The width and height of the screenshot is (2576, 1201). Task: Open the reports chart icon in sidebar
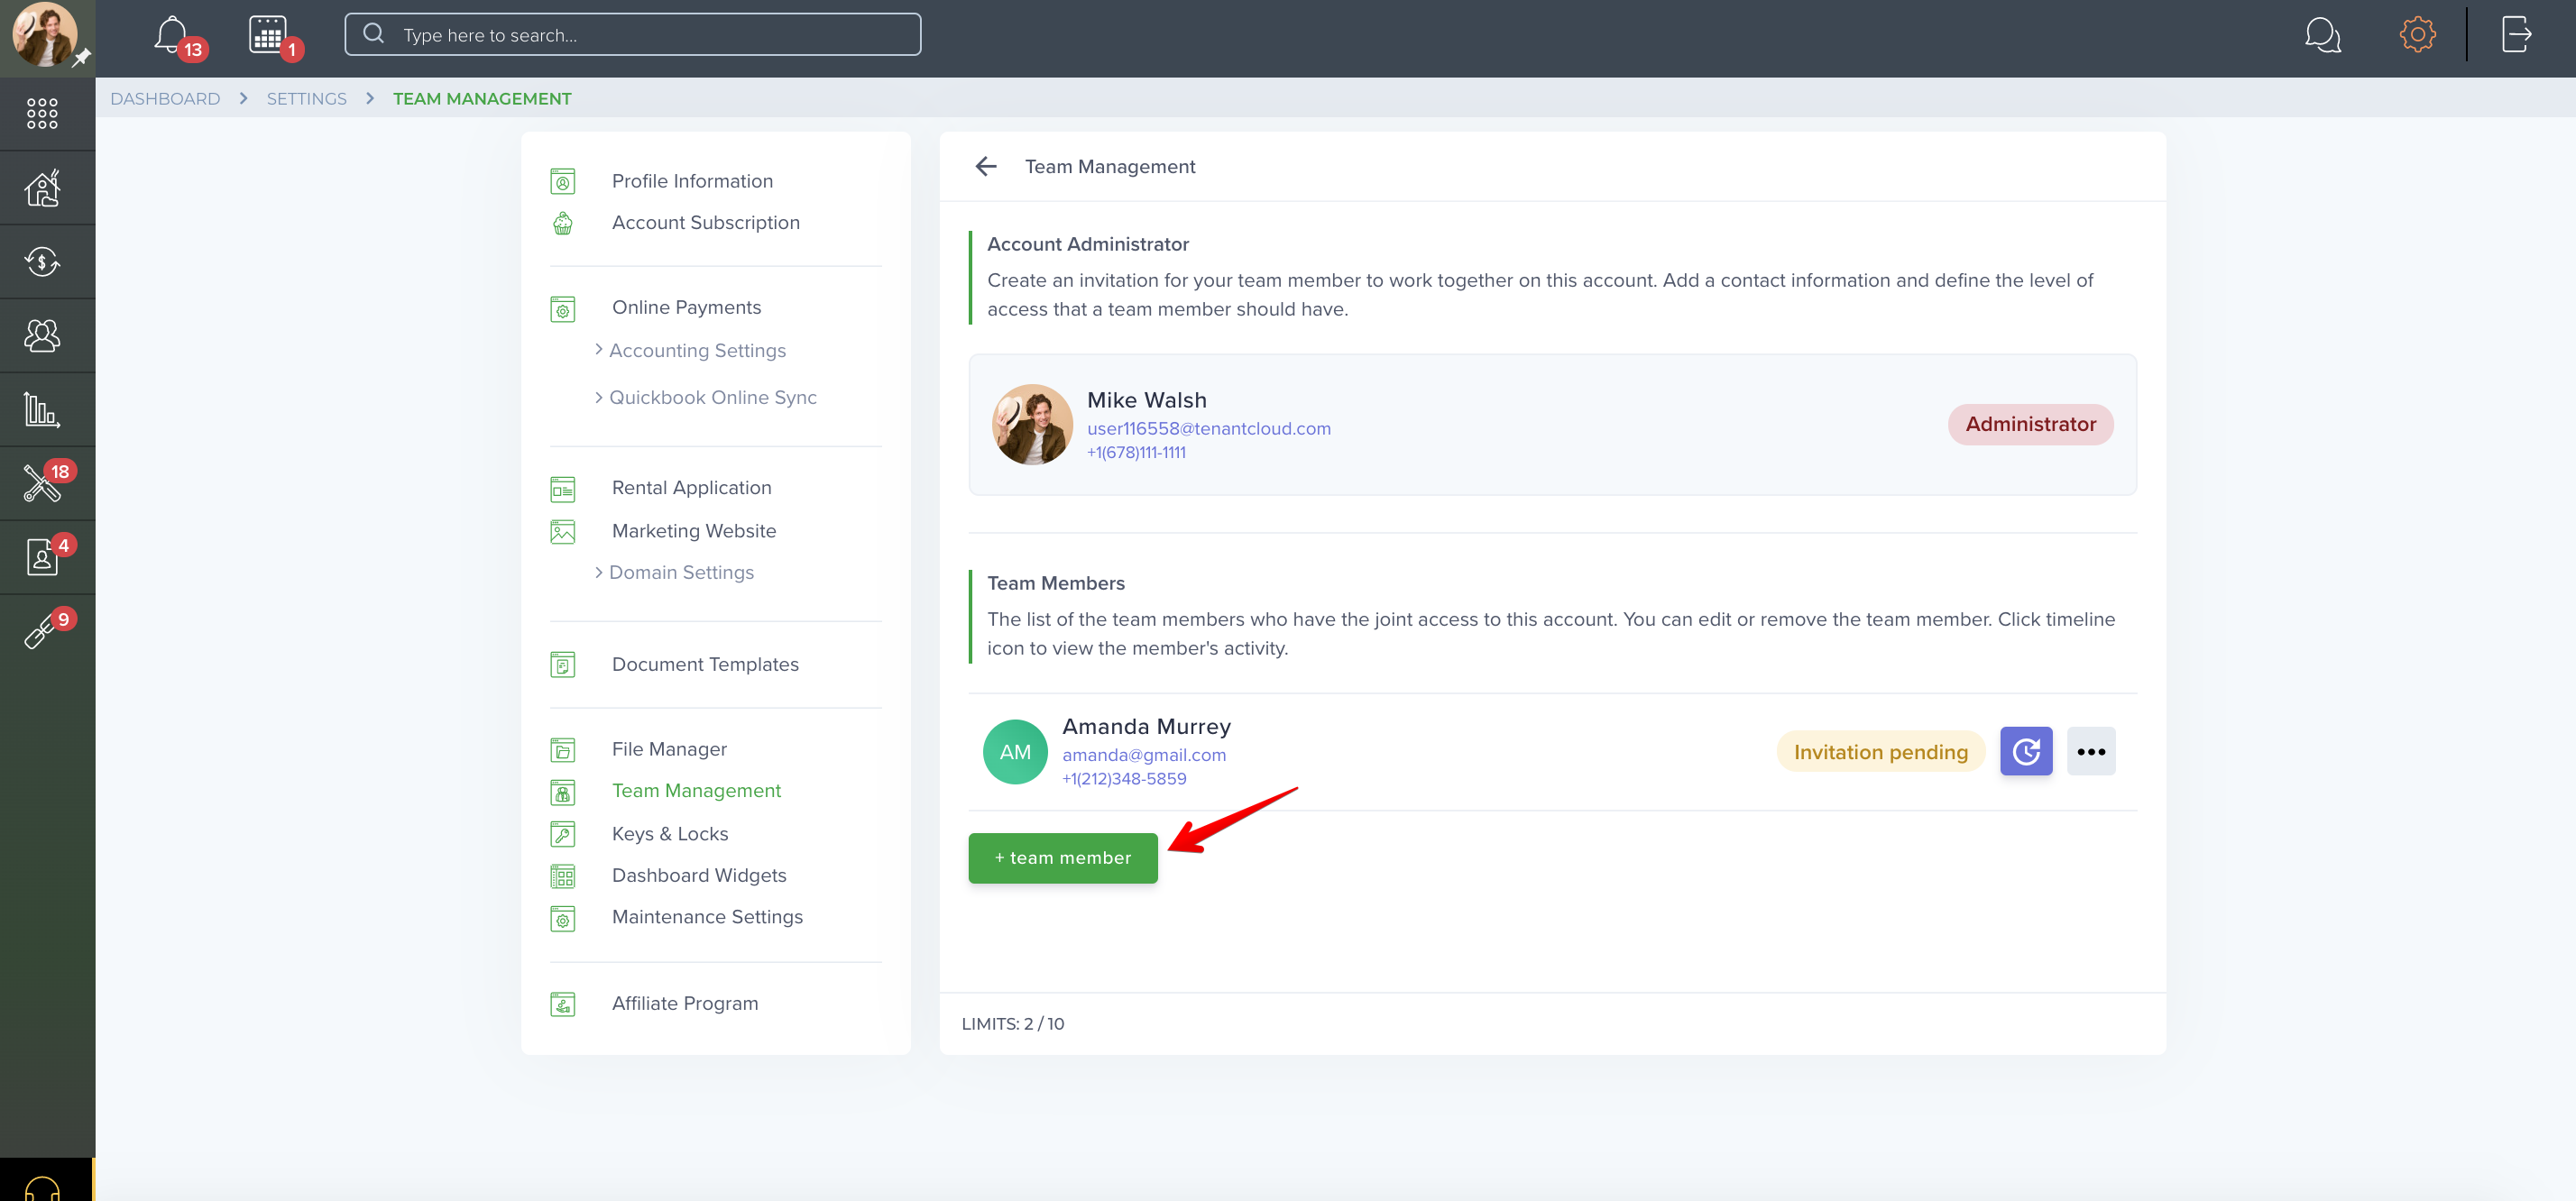point(42,409)
